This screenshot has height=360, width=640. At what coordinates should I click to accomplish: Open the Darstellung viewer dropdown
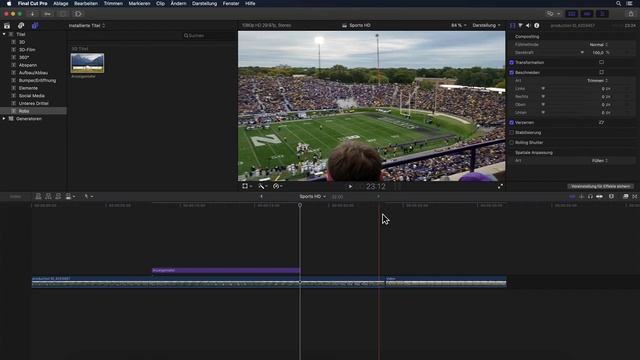[x=486, y=25]
